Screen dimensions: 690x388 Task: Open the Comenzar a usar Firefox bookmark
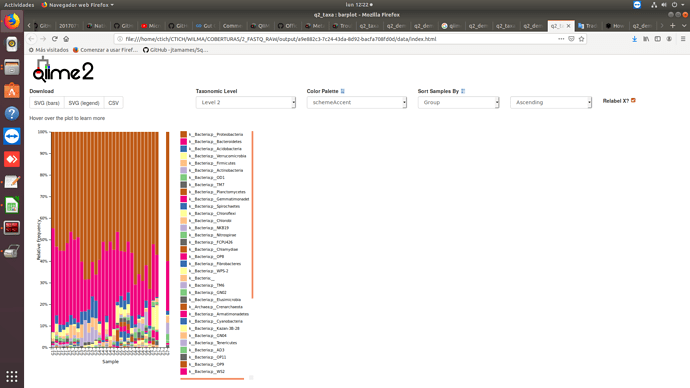[x=105, y=50]
